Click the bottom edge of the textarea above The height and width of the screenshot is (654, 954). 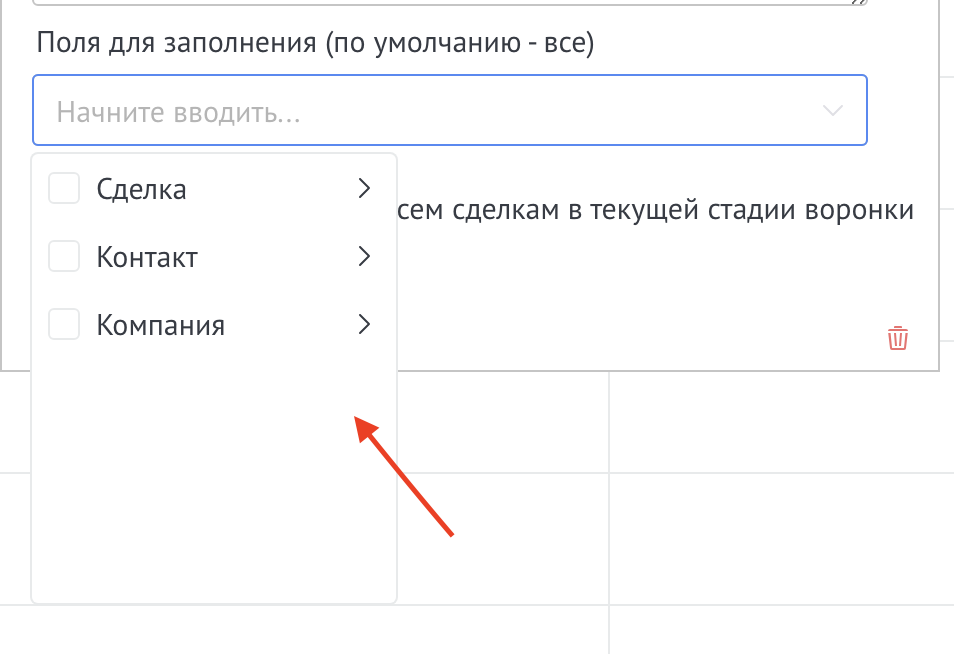(x=450, y=6)
